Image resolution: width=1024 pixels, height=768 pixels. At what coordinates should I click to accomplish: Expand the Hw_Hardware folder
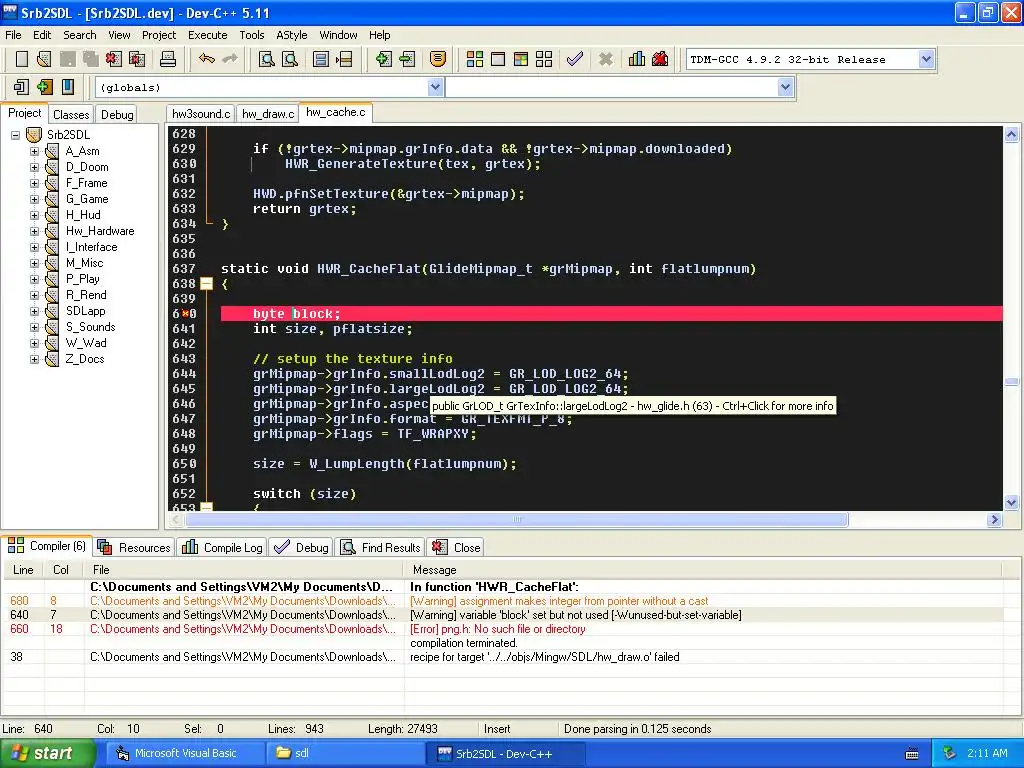point(34,231)
